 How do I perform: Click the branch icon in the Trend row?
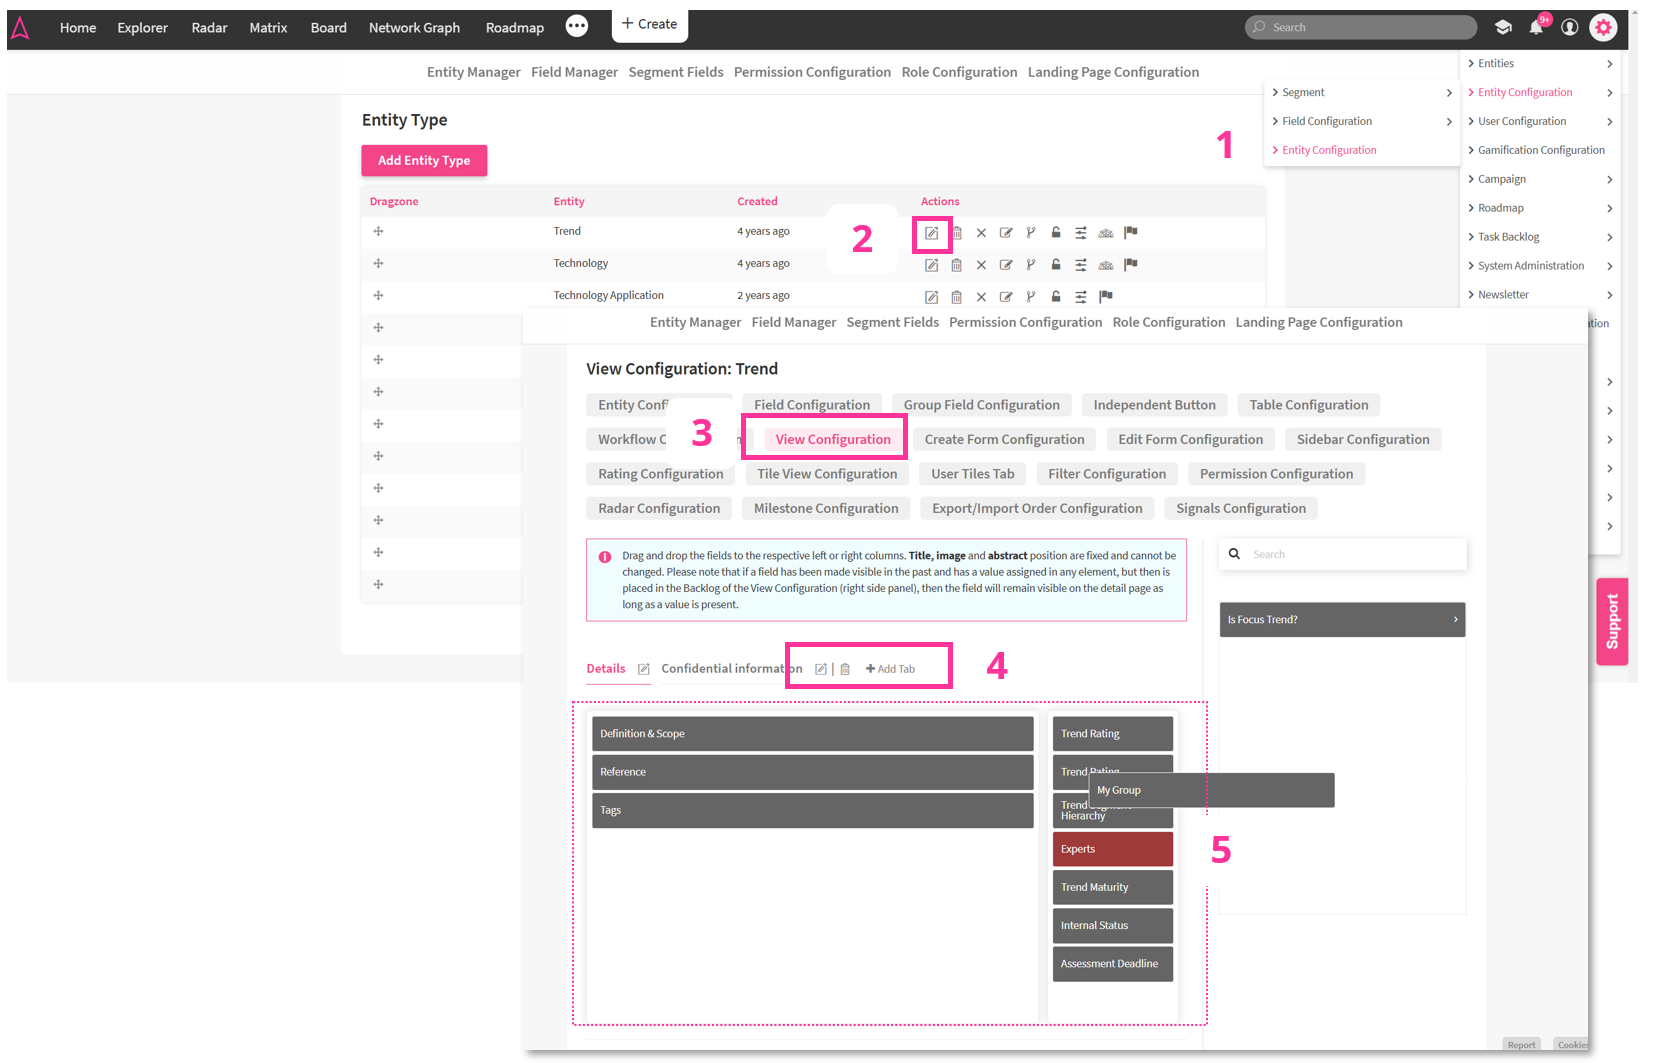(1030, 233)
